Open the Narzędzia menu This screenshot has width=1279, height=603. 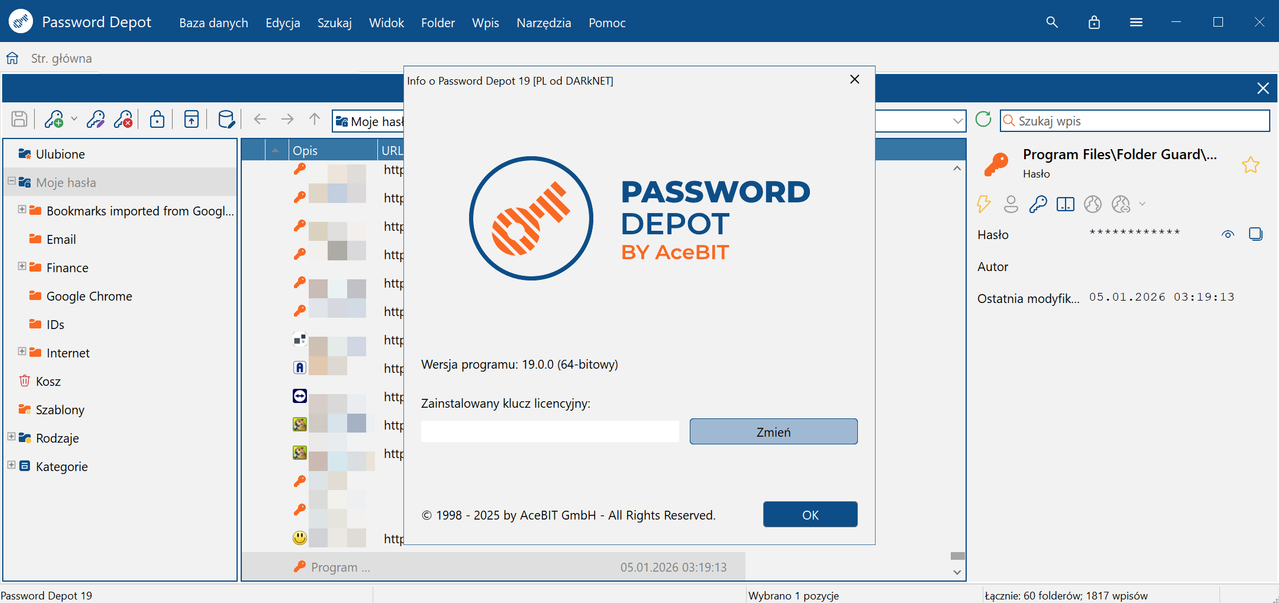tap(544, 22)
